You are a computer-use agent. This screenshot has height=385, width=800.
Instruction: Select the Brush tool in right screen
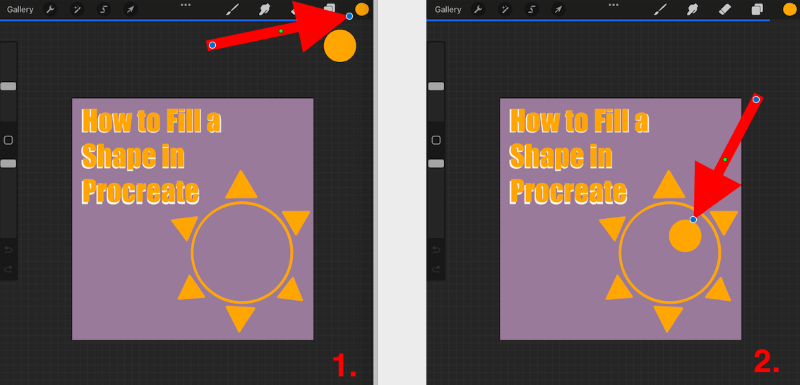[x=661, y=10]
